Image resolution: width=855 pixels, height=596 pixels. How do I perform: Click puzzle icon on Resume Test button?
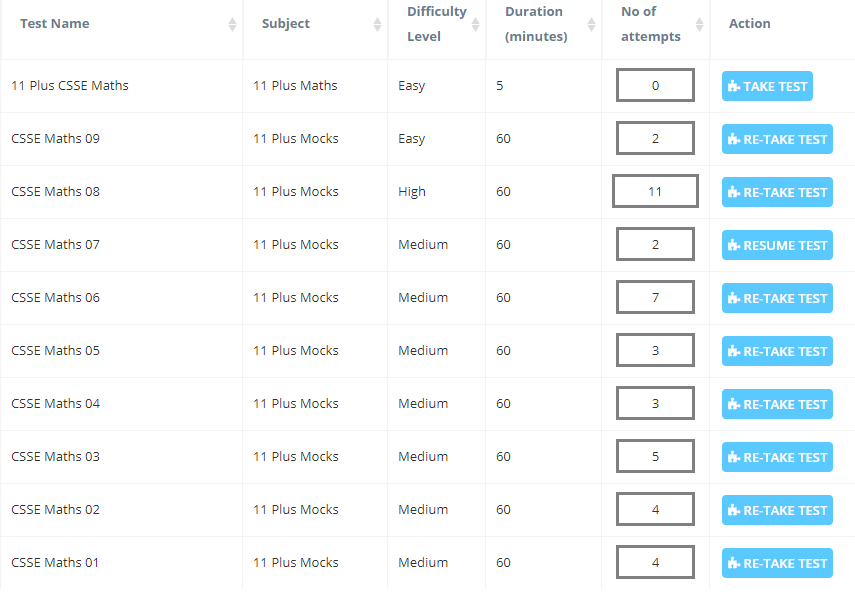point(734,245)
